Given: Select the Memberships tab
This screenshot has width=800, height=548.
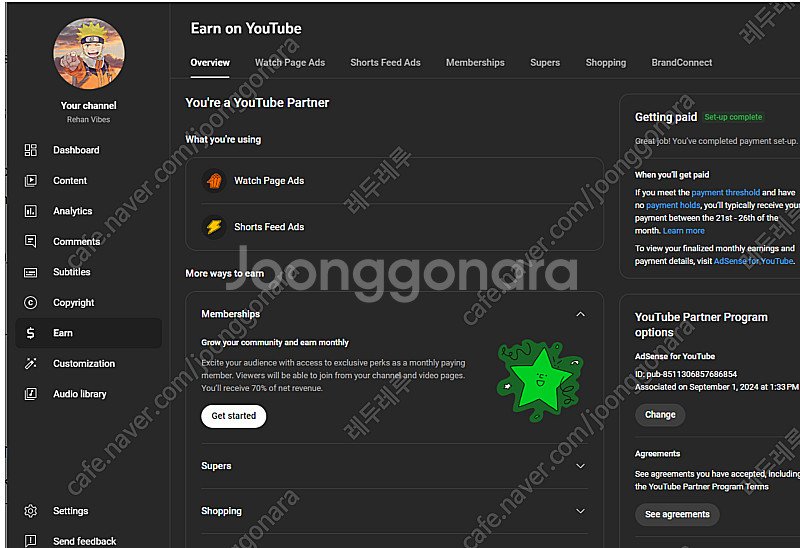Looking at the screenshot, I should coord(475,63).
